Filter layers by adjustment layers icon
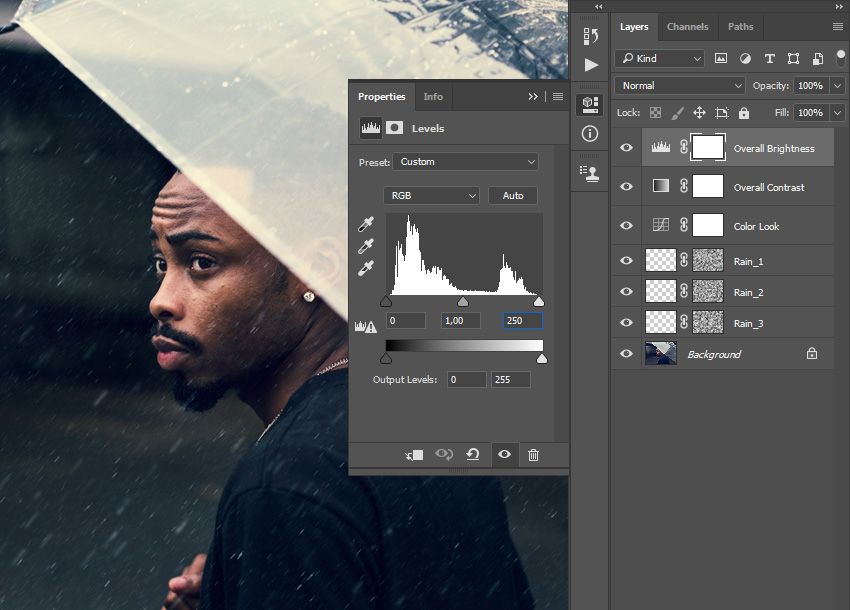The image size is (850, 610). click(x=745, y=59)
